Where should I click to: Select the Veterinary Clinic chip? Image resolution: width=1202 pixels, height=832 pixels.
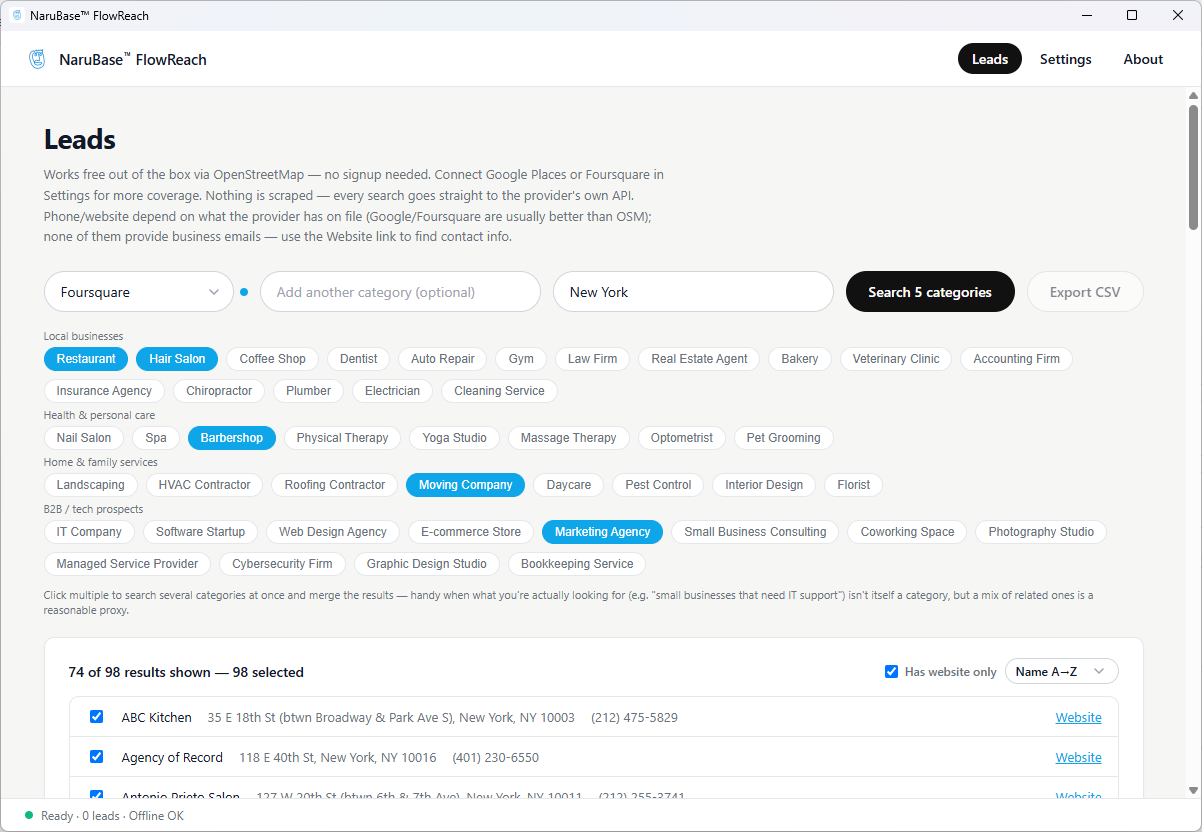tap(896, 359)
